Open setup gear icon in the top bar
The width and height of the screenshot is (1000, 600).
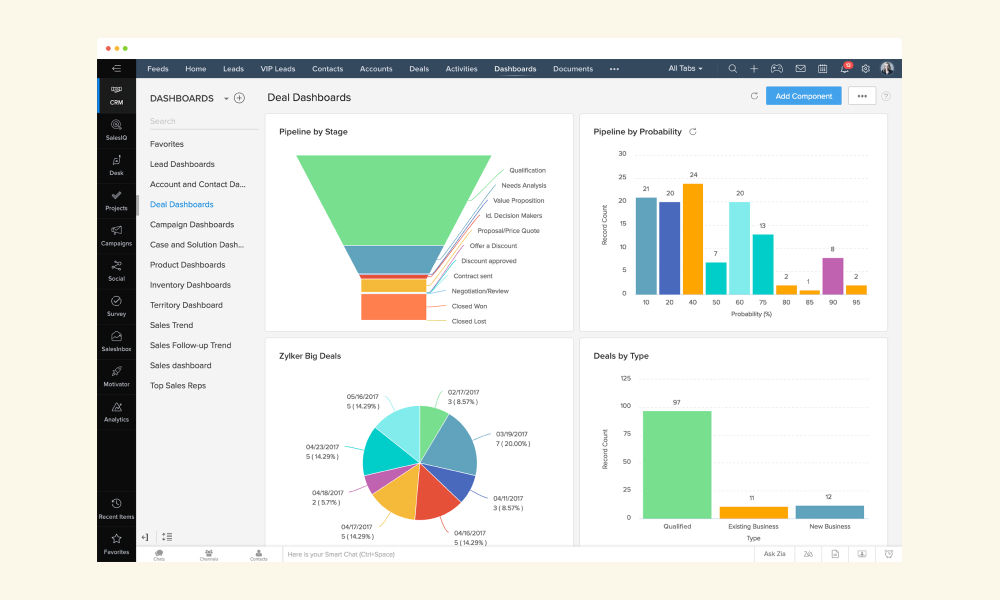click(x=865, y=68)
